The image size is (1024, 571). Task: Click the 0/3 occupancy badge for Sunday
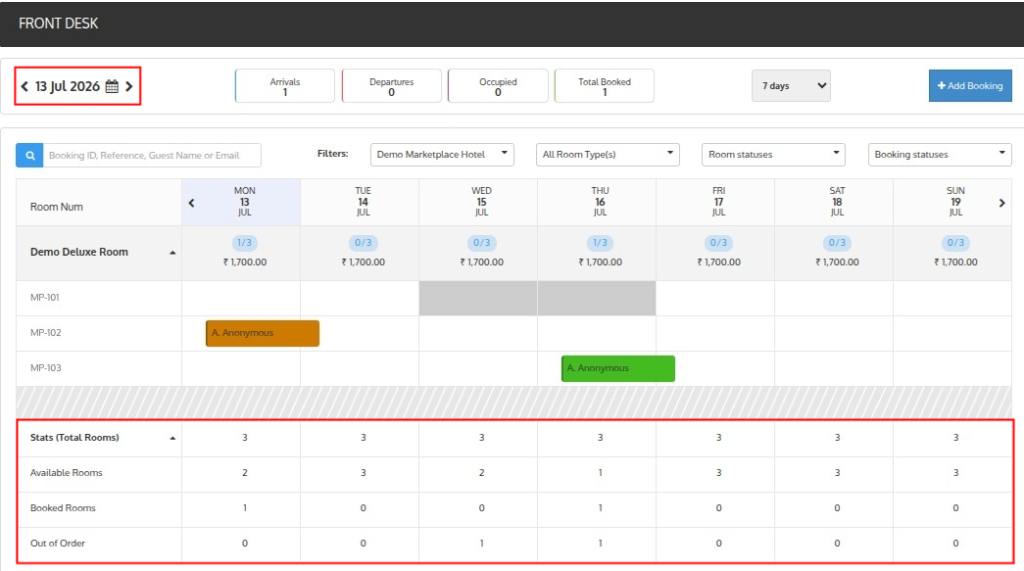955,243
